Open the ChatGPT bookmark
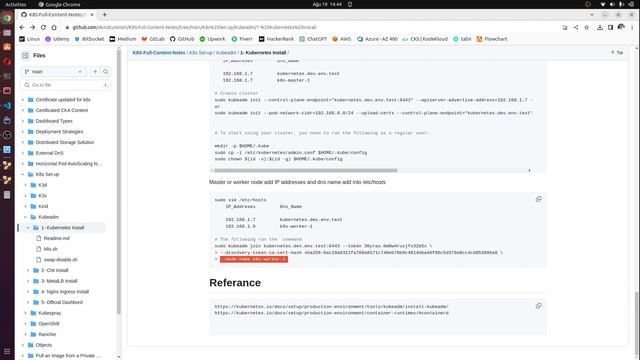Screen dimensions: 640x360 click(313, 39)
